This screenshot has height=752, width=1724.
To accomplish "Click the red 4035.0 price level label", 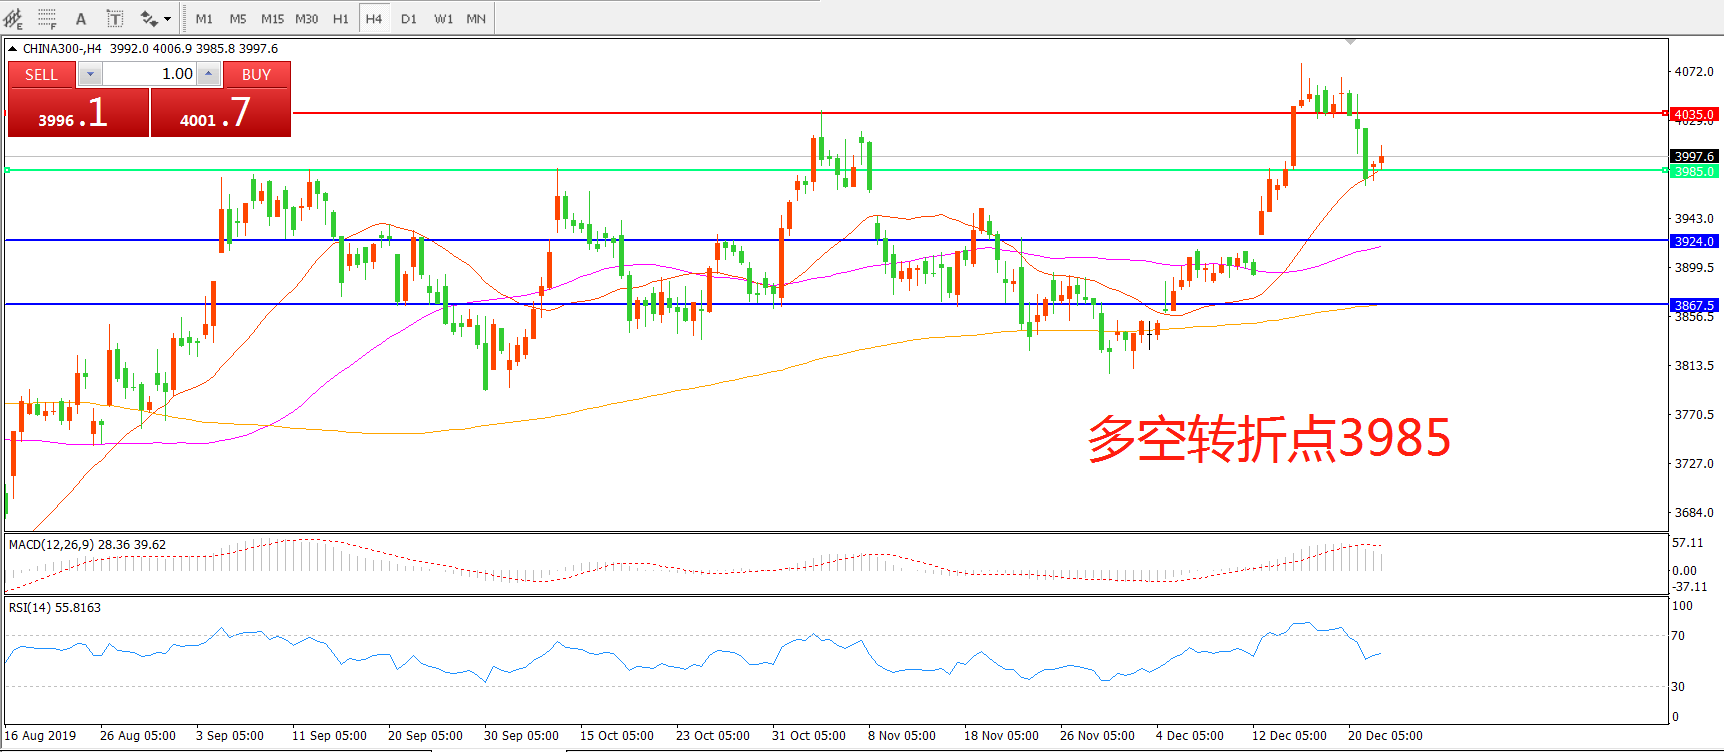I will click(1693, 114).
